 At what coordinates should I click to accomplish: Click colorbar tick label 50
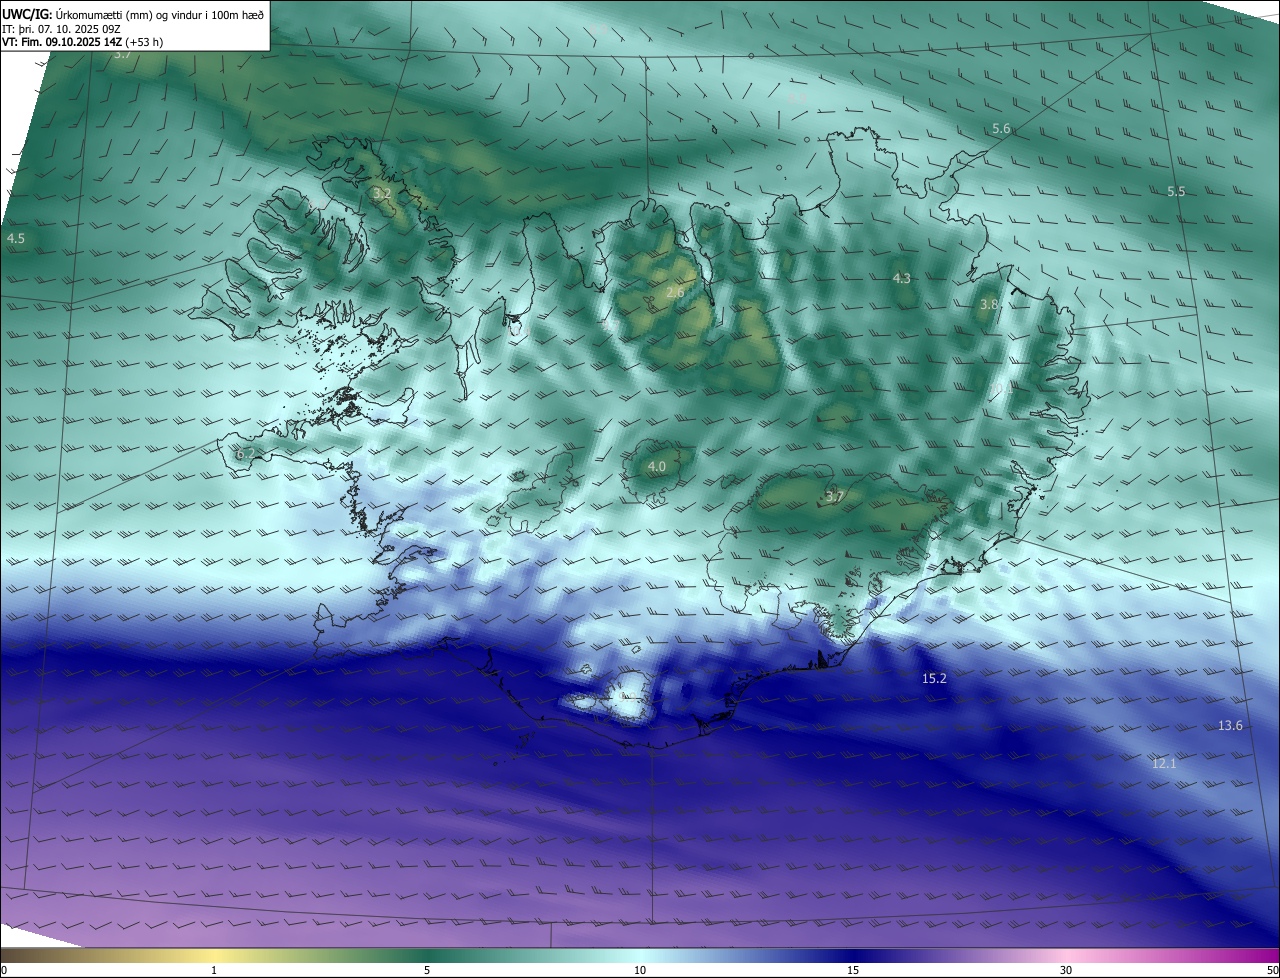click(x=1272, y=970)
